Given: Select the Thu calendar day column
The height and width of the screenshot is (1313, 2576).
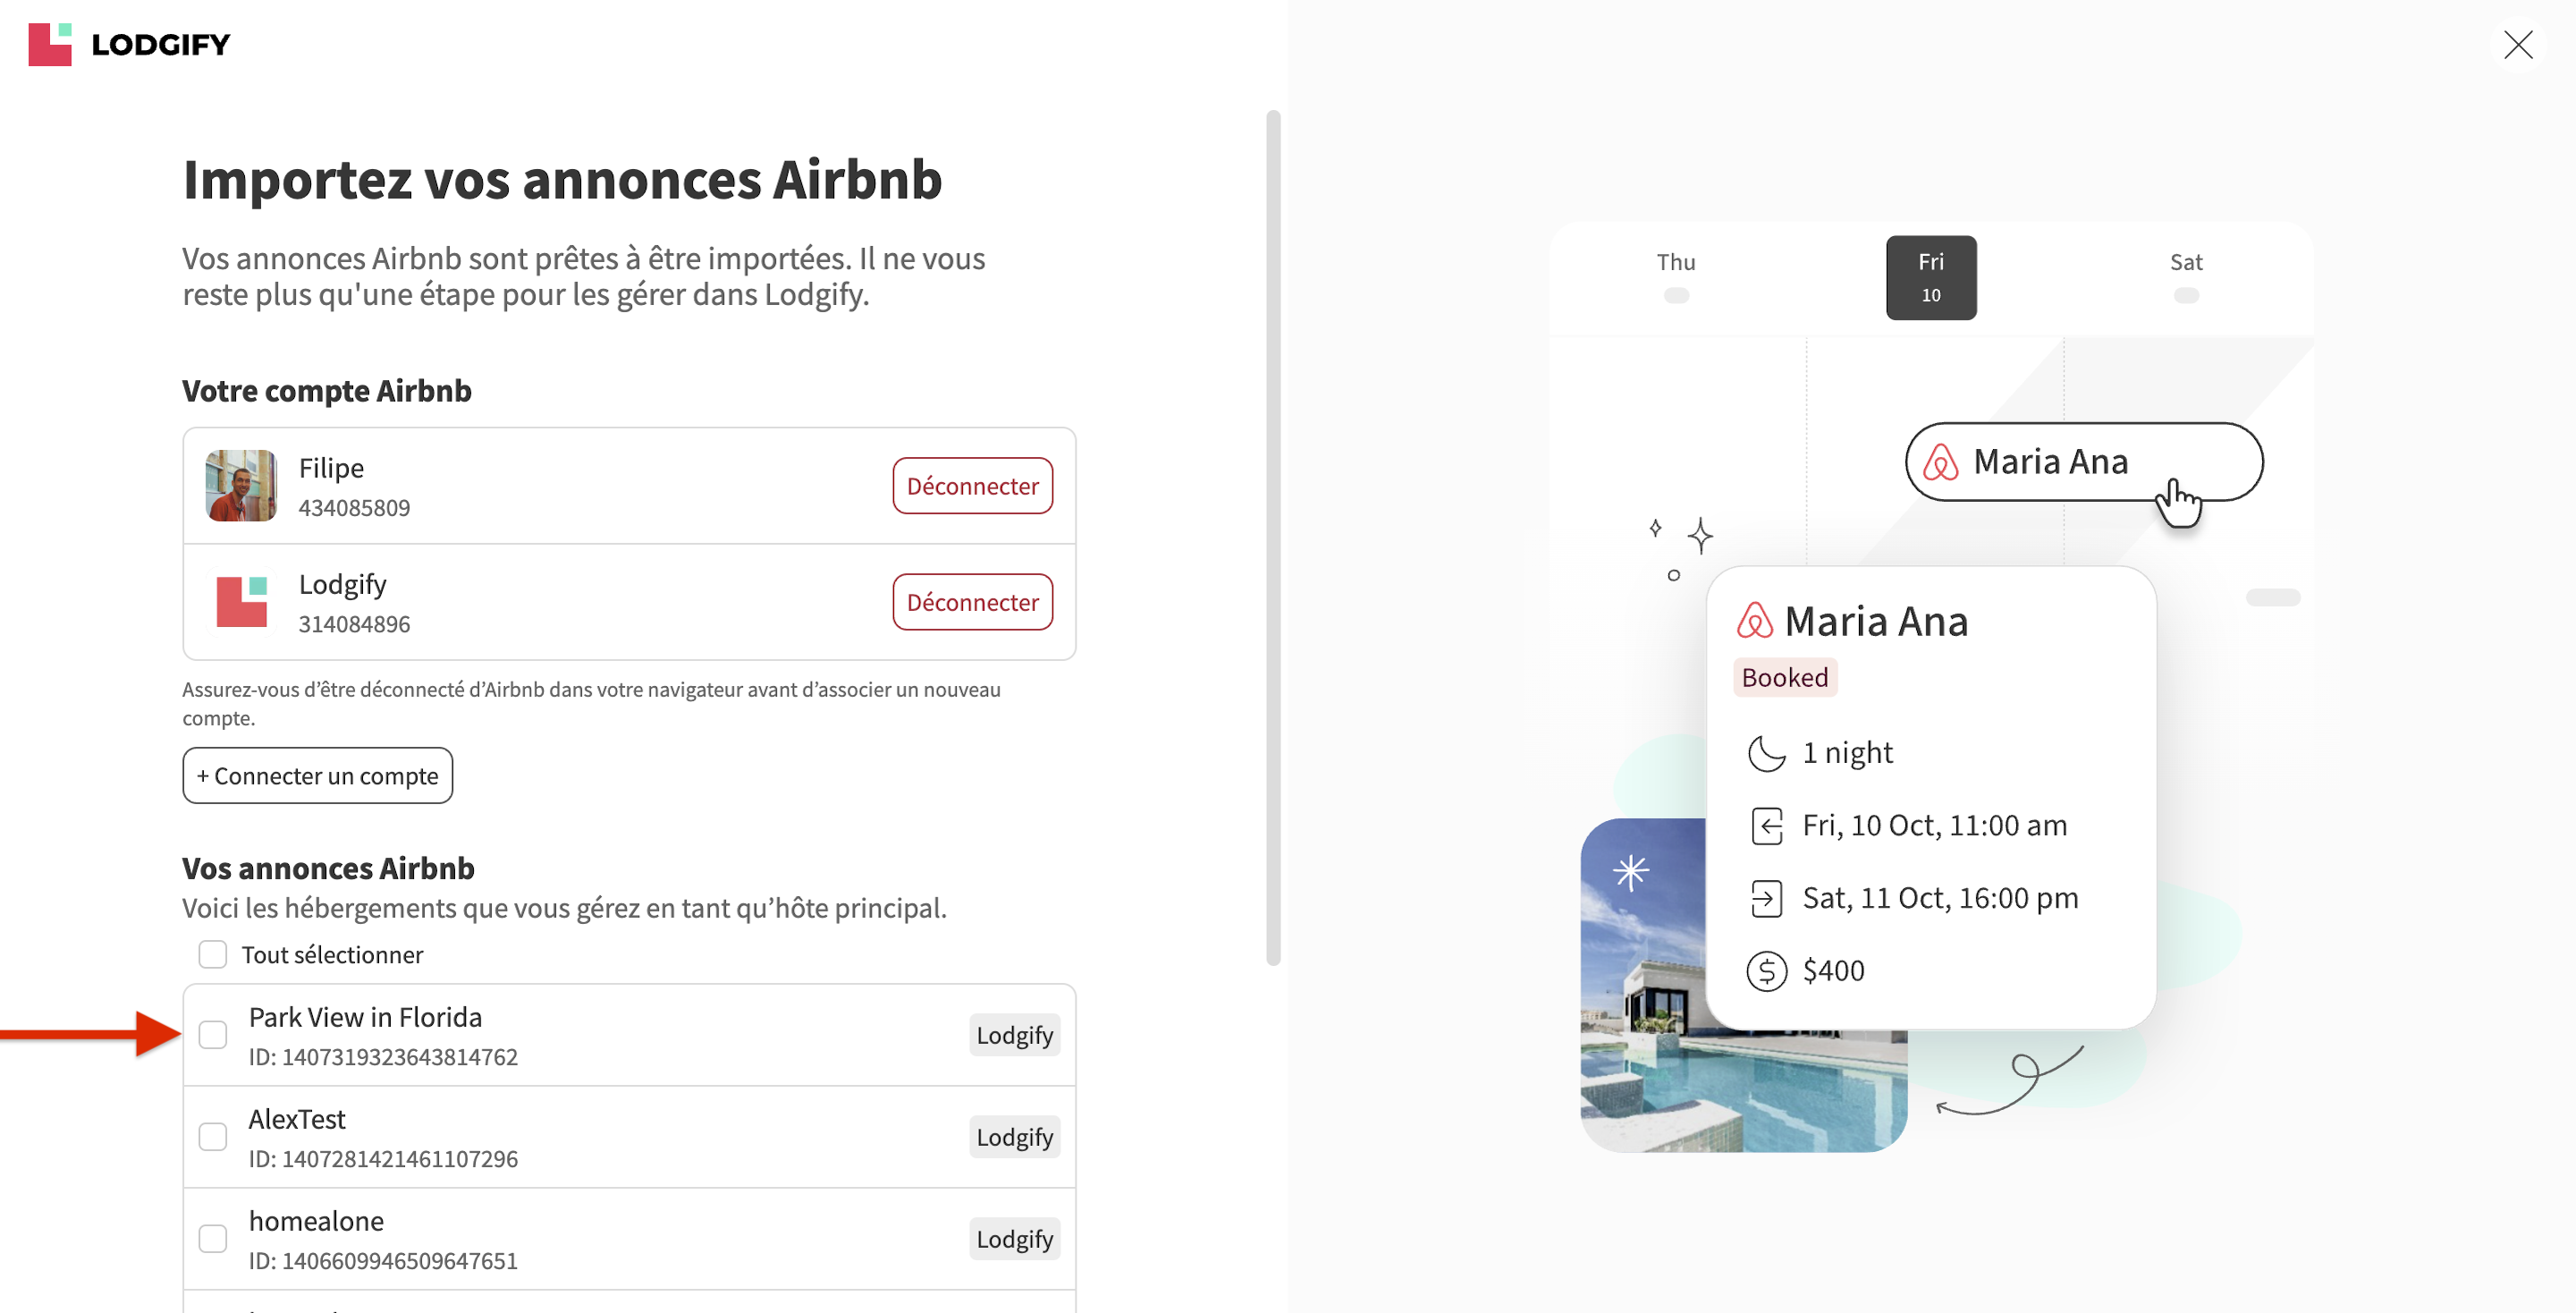Looking at the screenshot, I should point(1676,276).
